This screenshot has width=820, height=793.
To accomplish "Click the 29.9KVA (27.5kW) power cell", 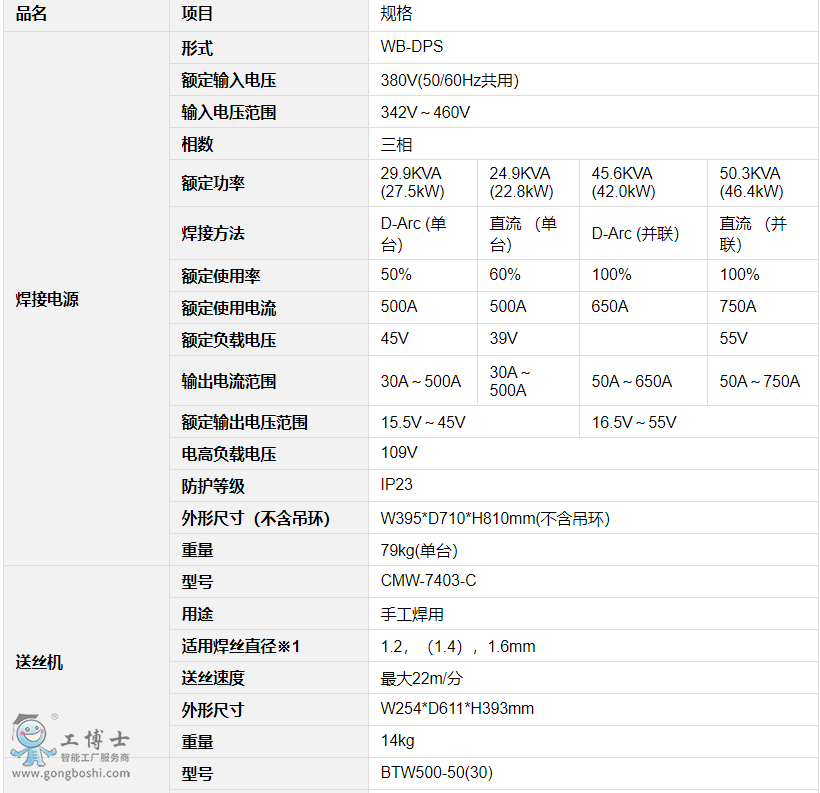I will pyautogui.click(x=413, y=183).
